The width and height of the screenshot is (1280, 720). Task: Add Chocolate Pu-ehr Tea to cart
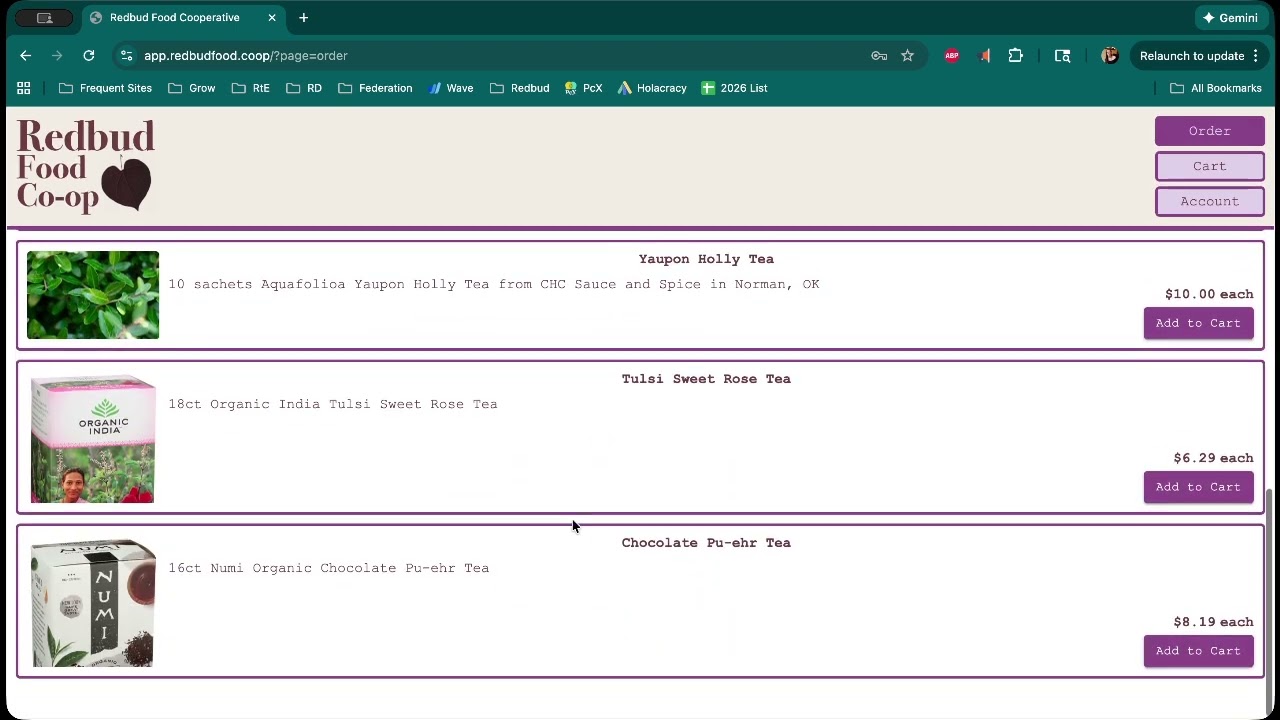[1198, 651]
